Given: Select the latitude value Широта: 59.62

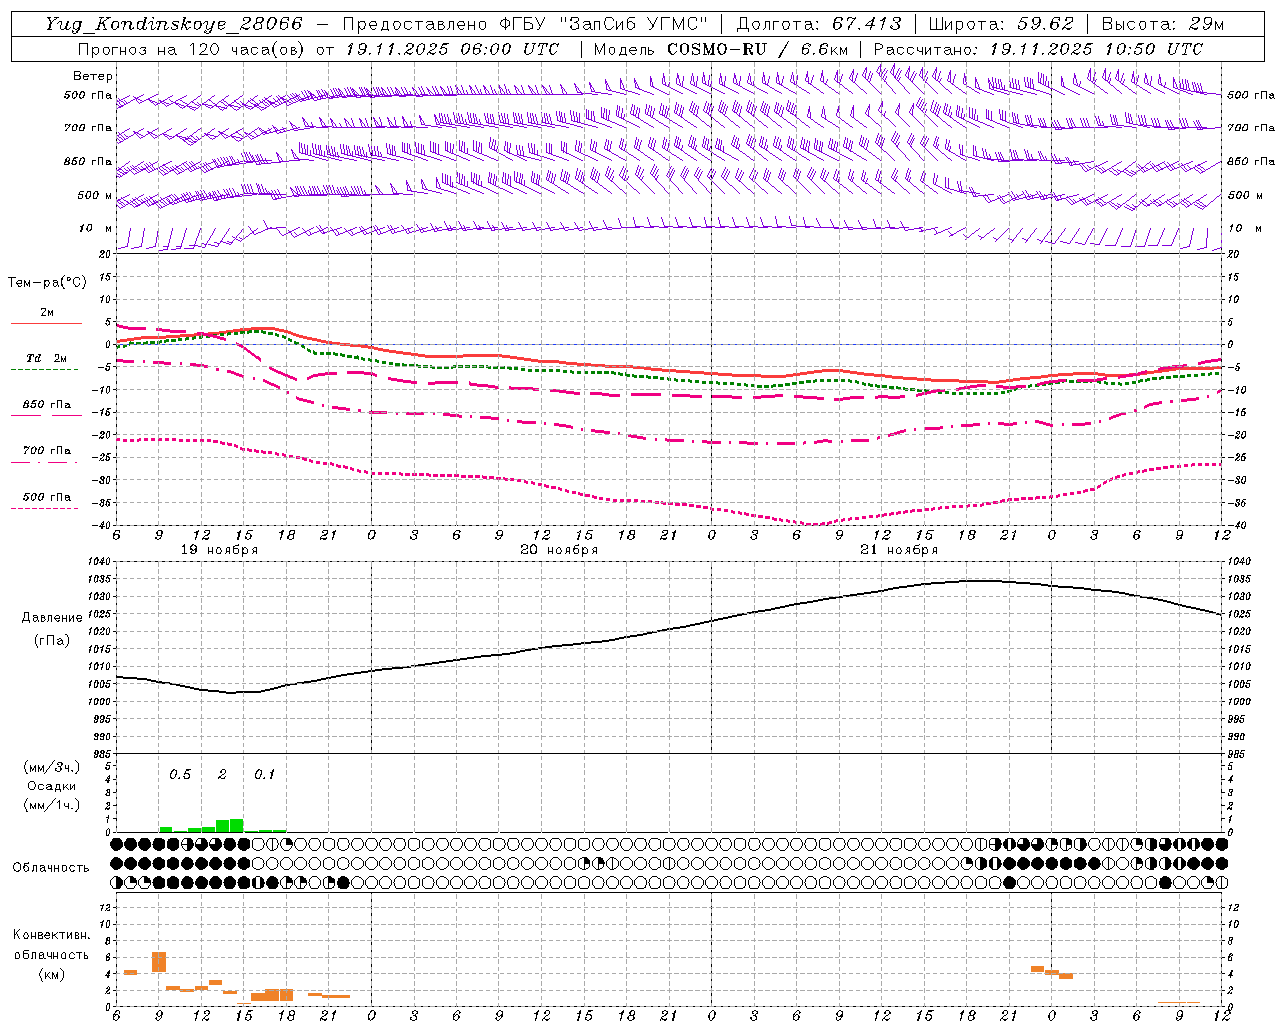Looking at the screenshot, I should (1001, 24).
